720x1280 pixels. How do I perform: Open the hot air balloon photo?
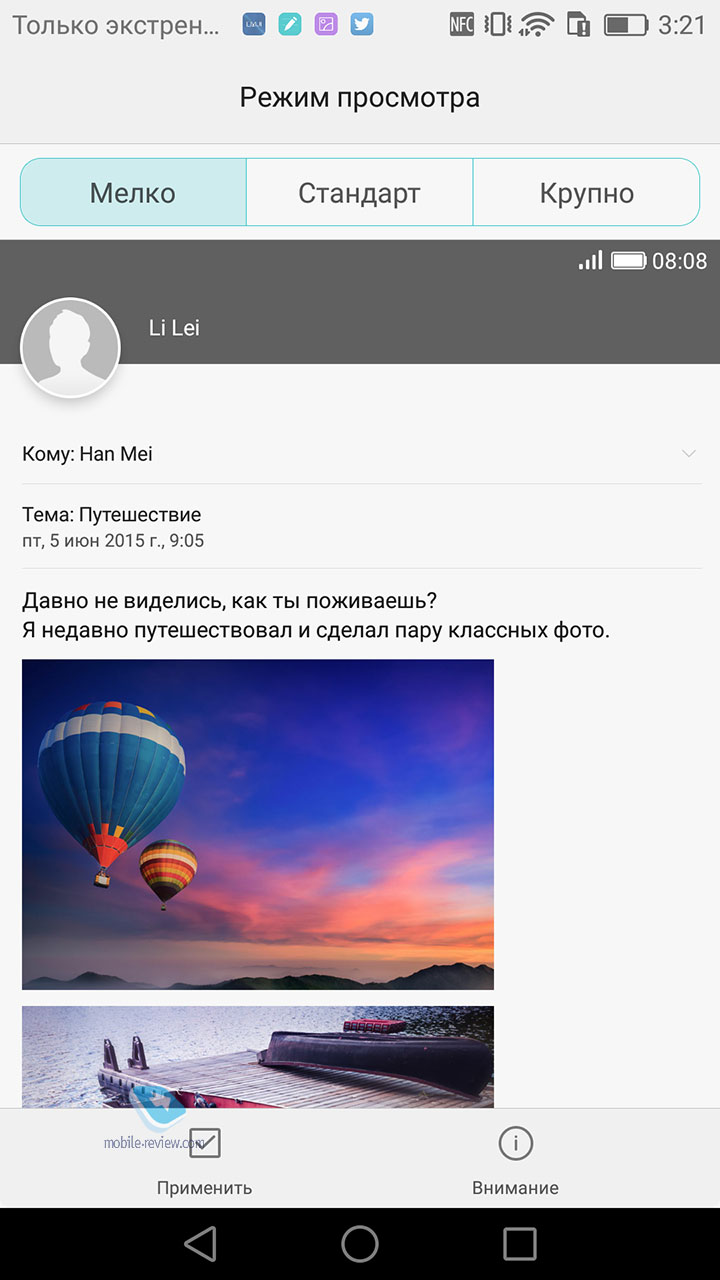pyautogui.click(x=258, y=824)
